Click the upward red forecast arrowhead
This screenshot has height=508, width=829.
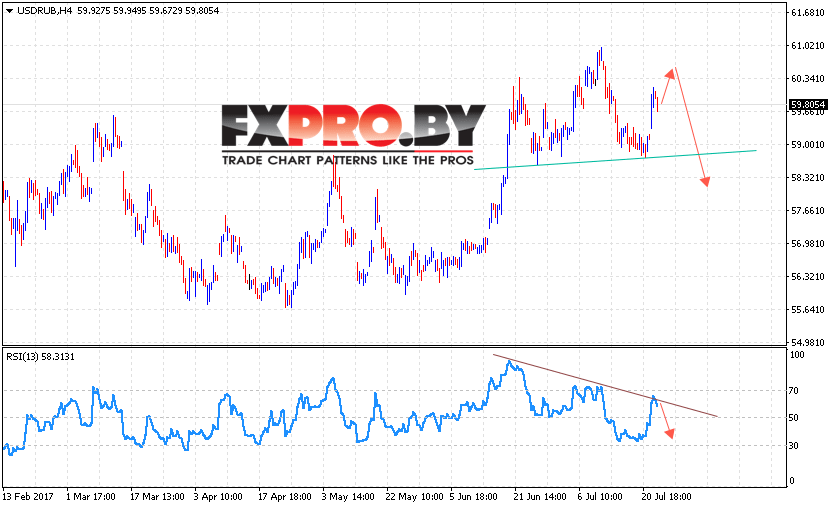tap(670, 73)
